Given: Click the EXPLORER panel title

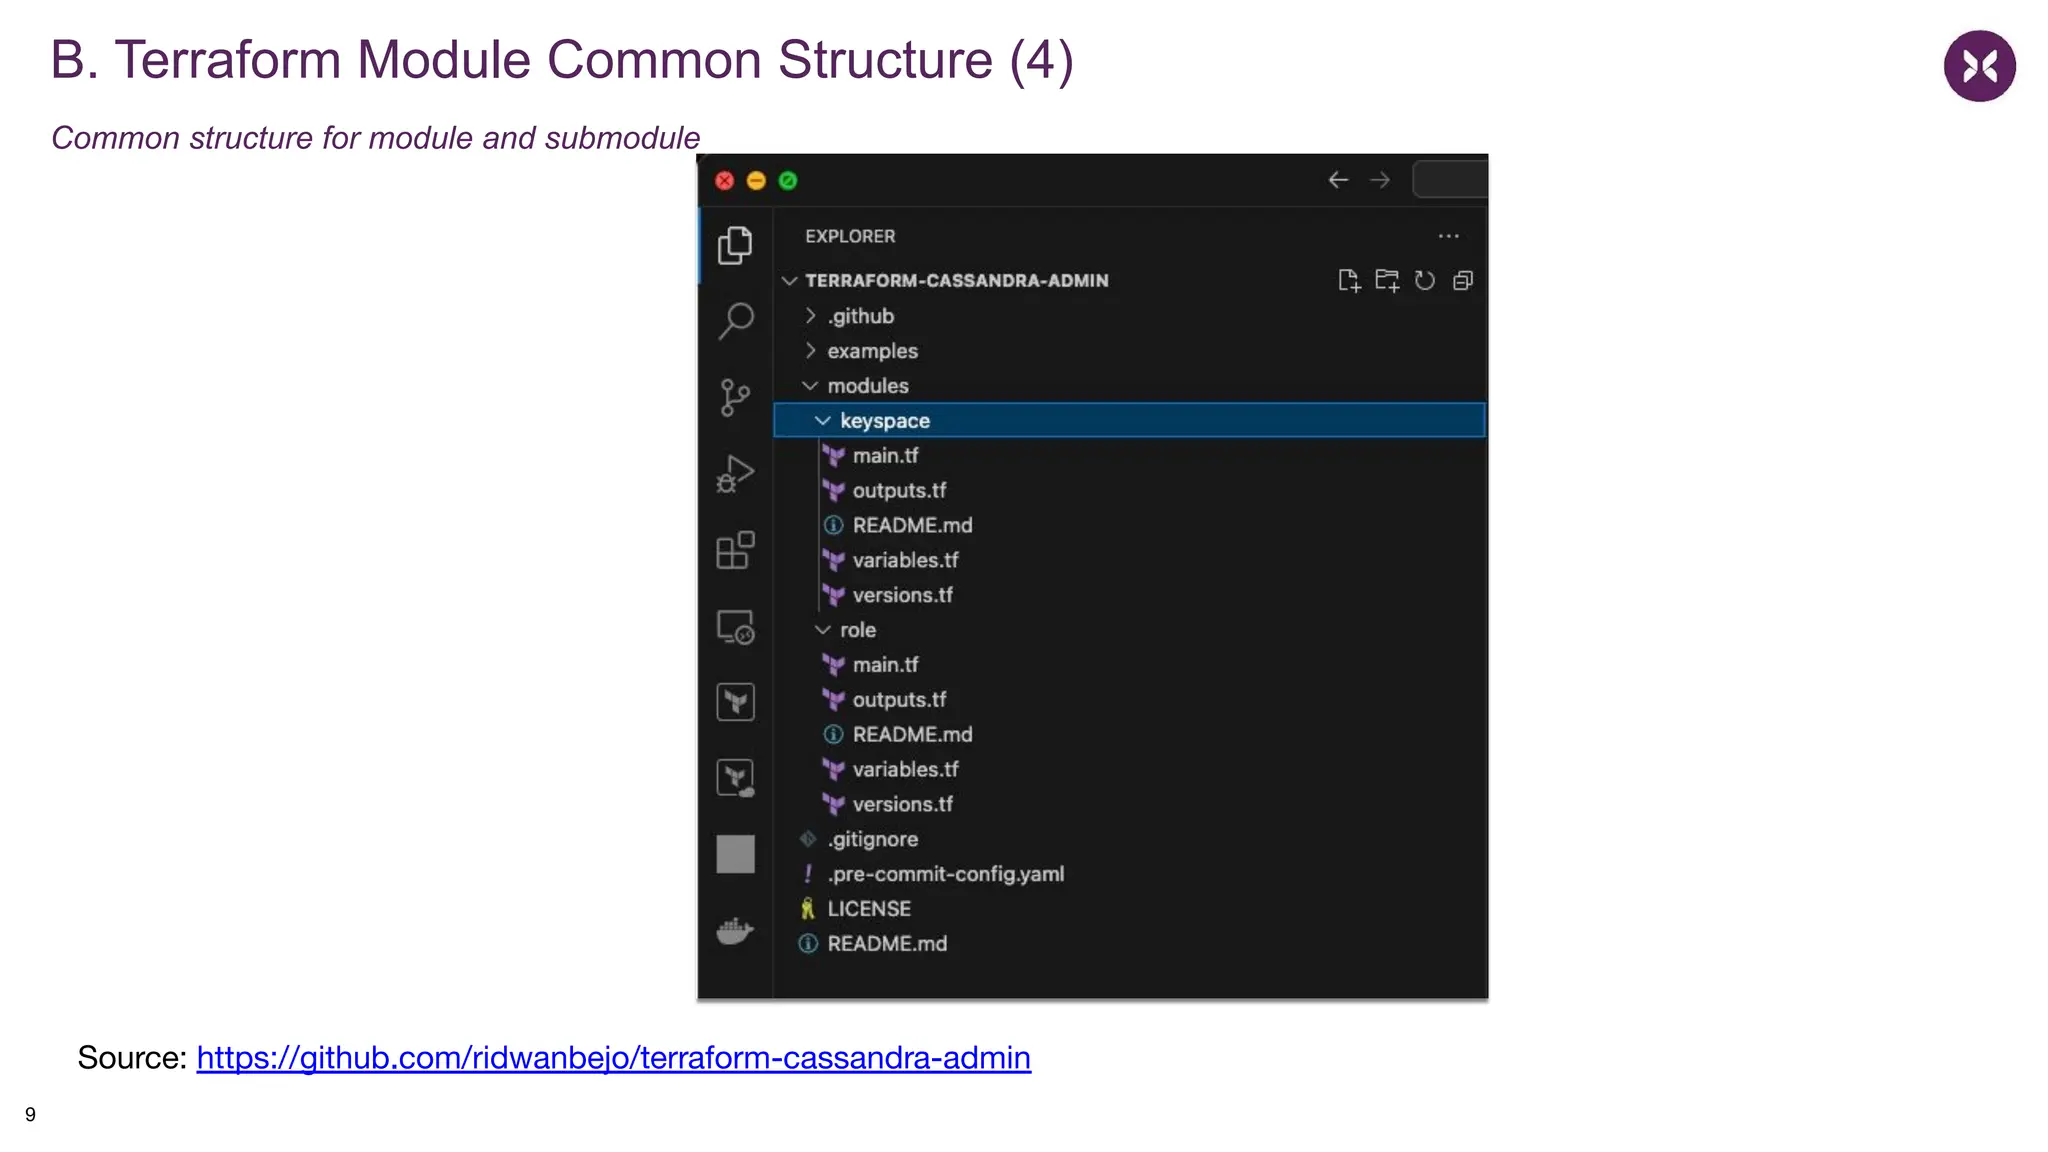Looking at the screenshot, I should 850,237.
